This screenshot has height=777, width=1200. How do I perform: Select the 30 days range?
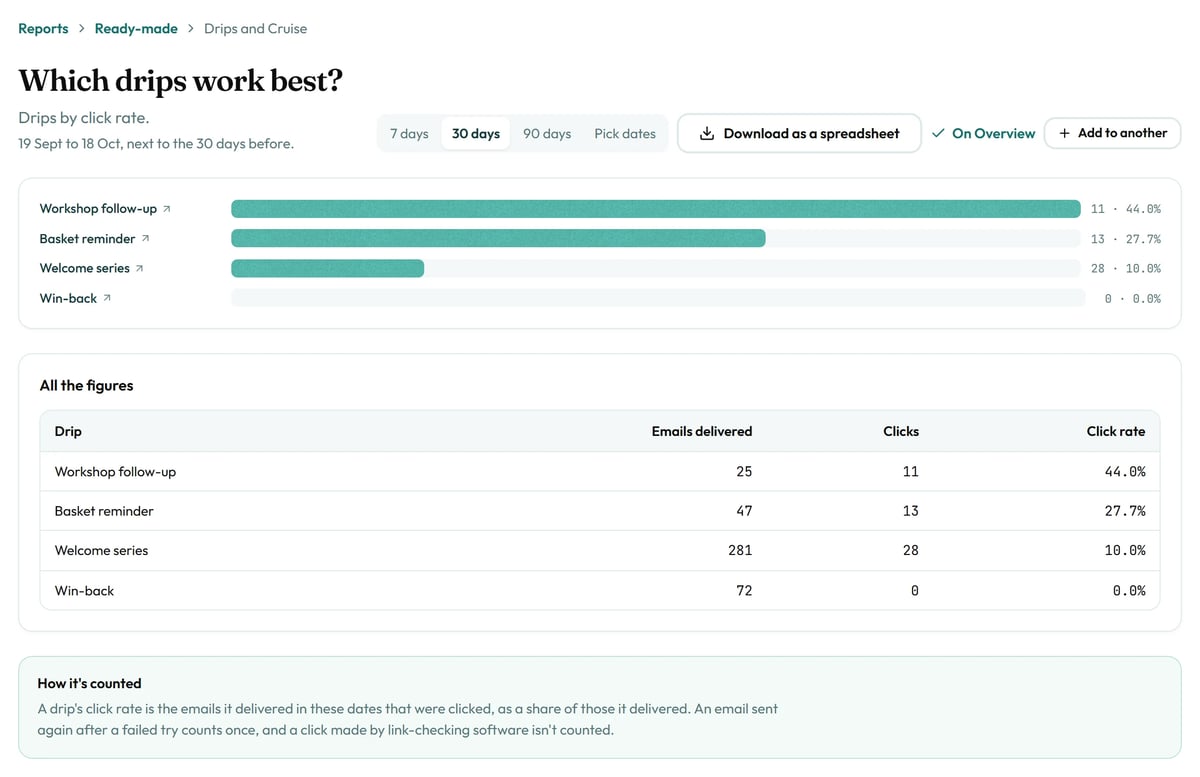tap(476, 133)
